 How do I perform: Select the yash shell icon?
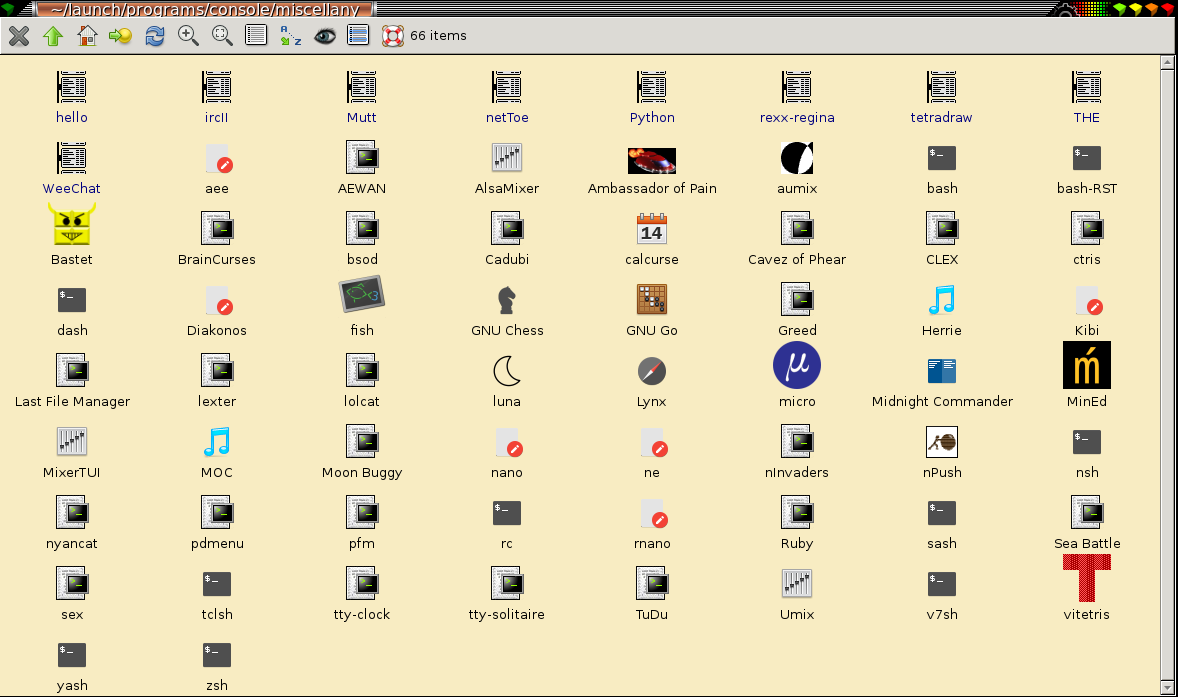(72, 655)
